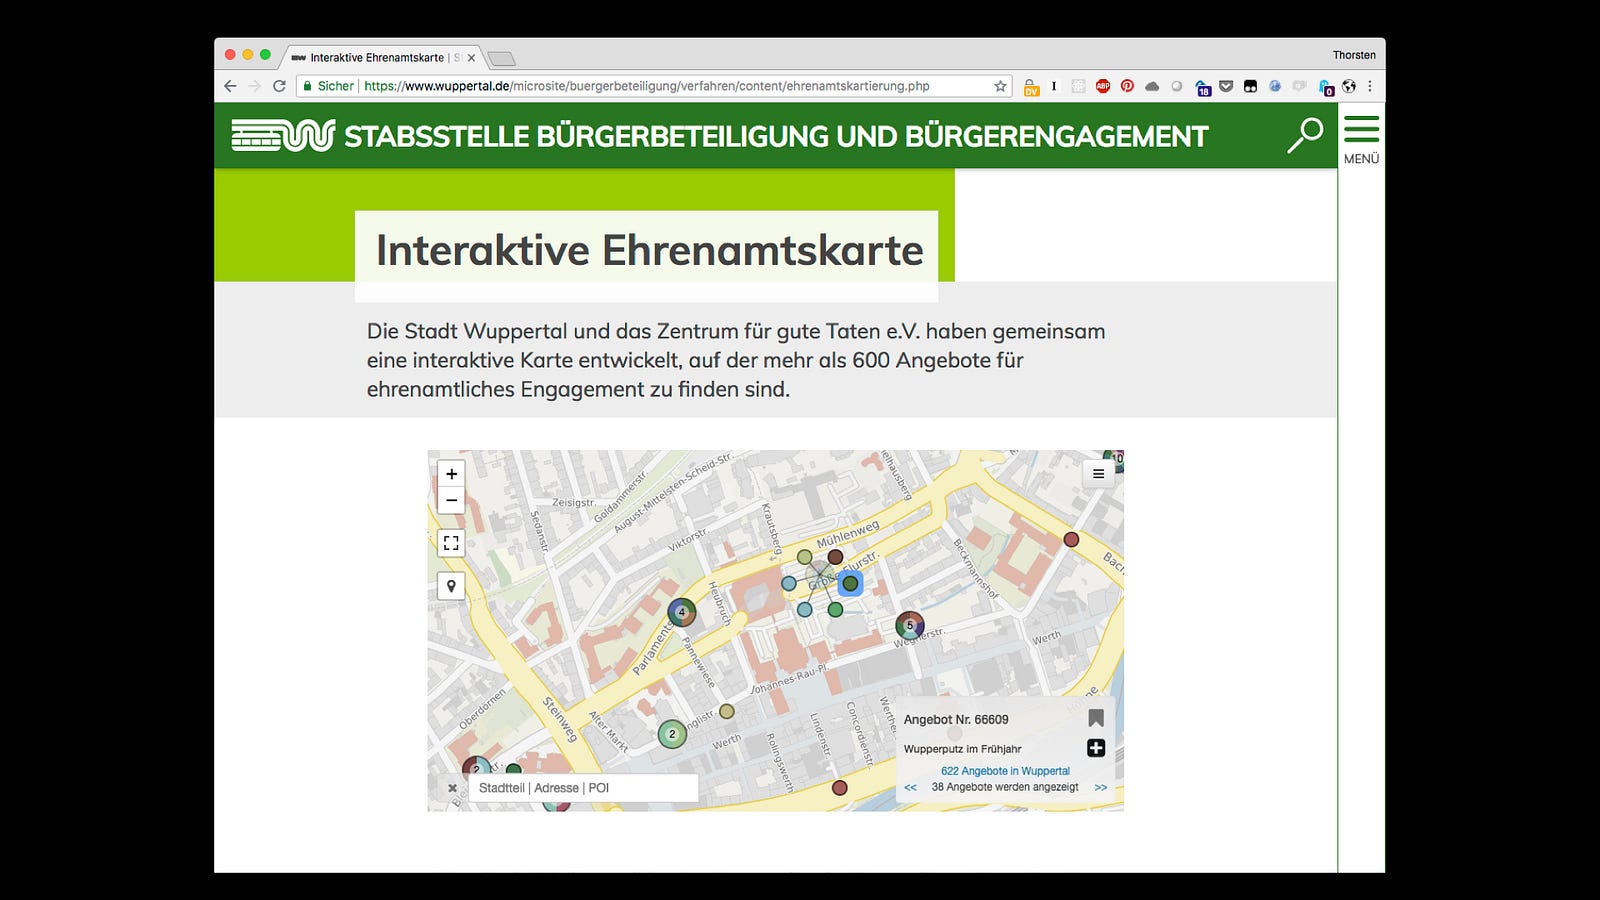This screenshot has height=900, width=1600.
Task: Open the 622 Angebote in Wuppertal link
Action: [1005, 771]
